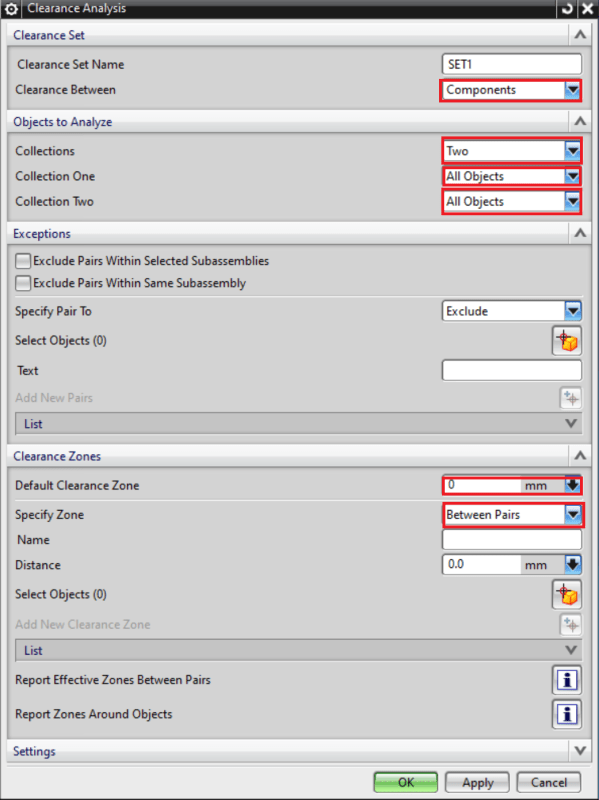The image size is (599, 800).
Task: Open the Specify Pair To dropdown
Action: [511, 311]
